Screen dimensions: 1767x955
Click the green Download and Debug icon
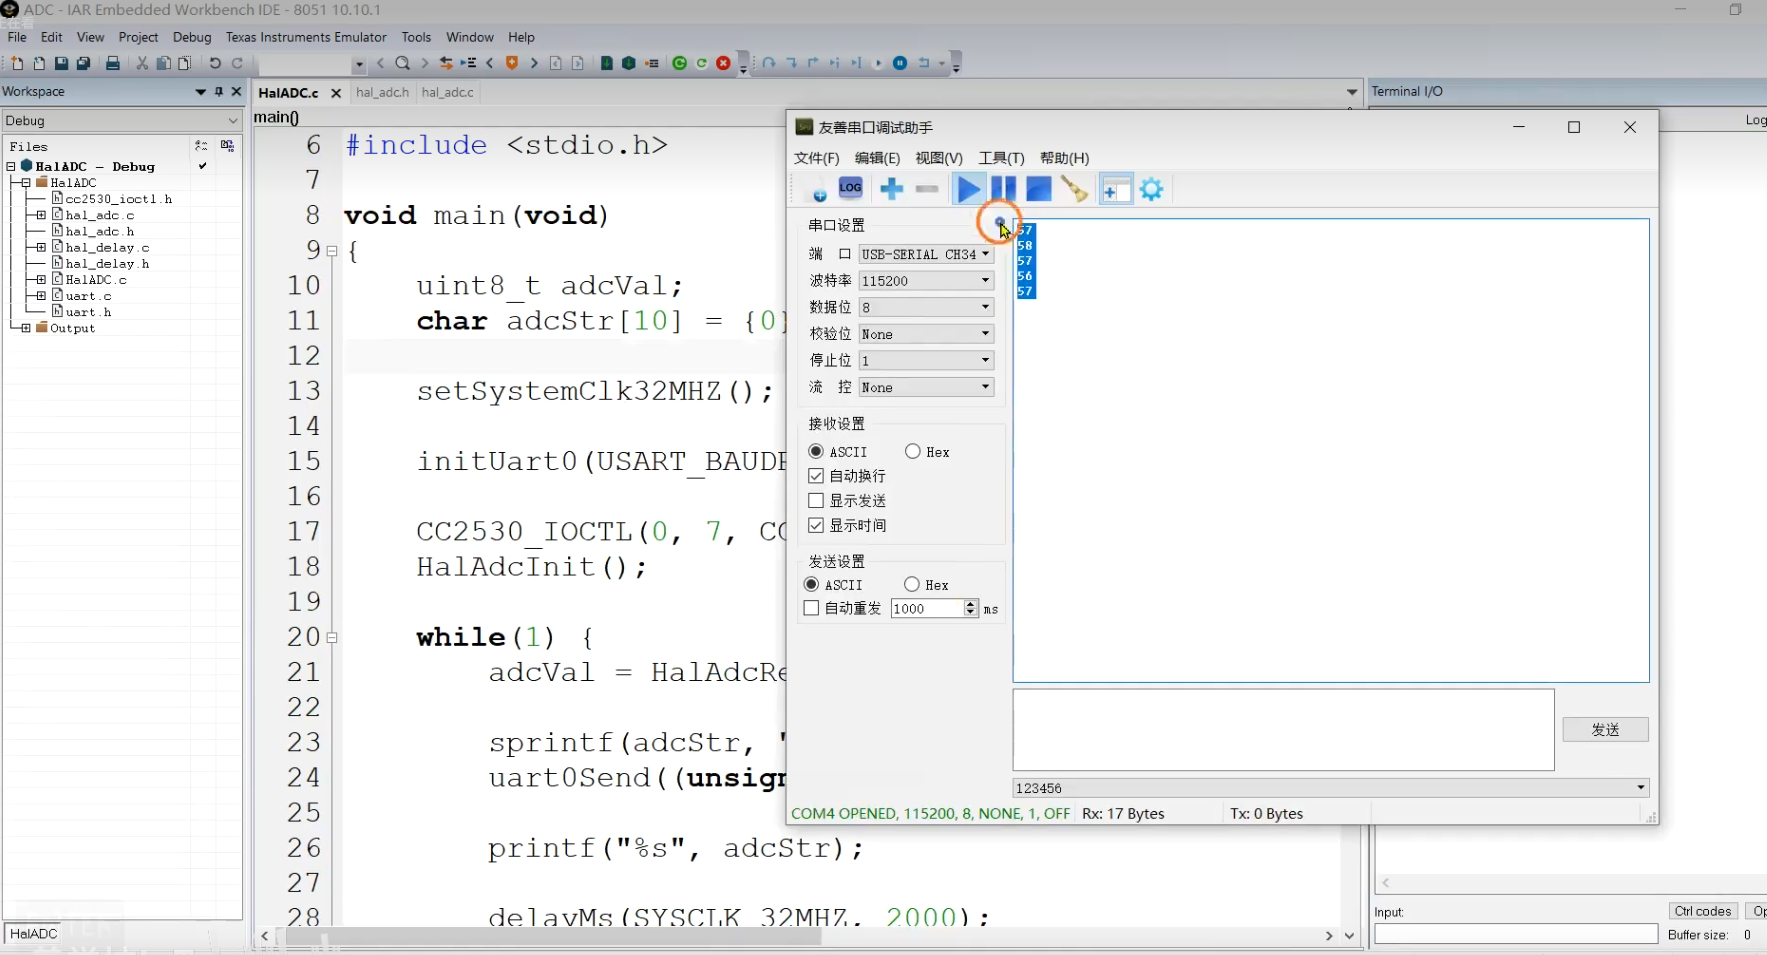pos(680,63)
